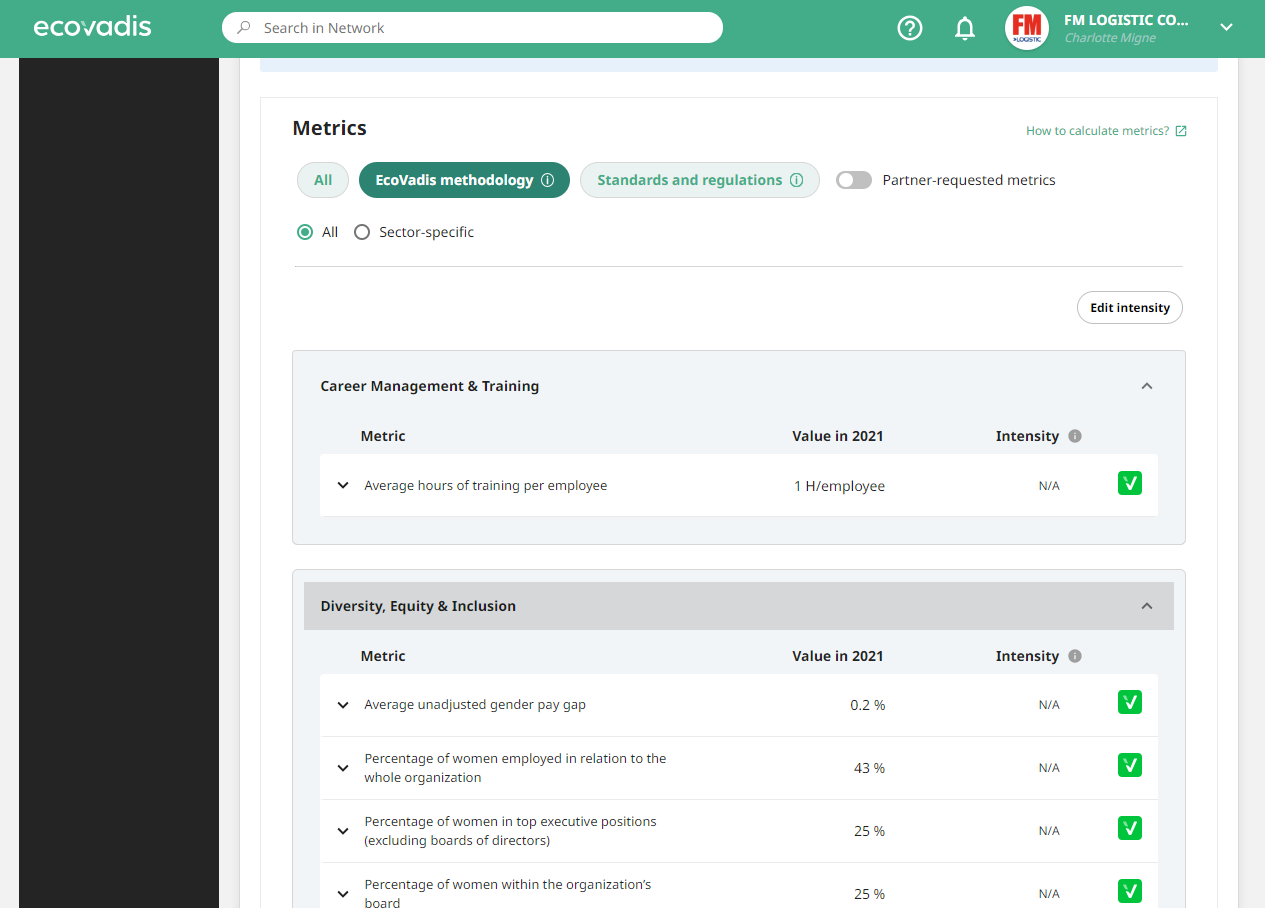Click the search magnifier icon

pyautogui.click(x=243, y=28)
